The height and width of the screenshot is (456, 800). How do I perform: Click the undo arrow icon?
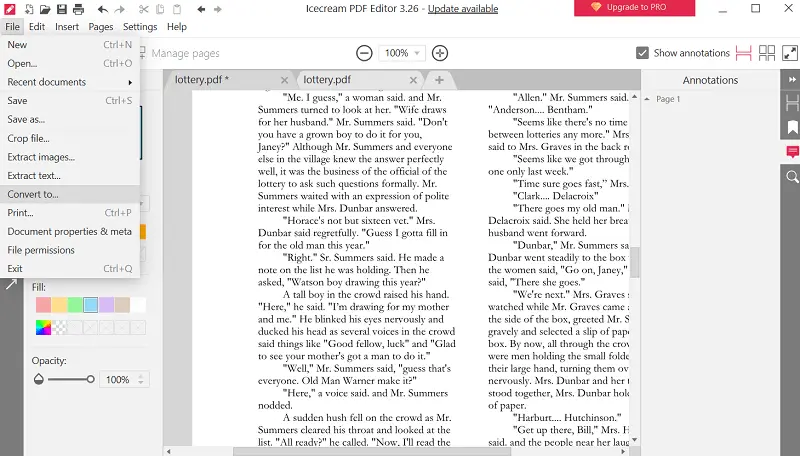(103, 9)
